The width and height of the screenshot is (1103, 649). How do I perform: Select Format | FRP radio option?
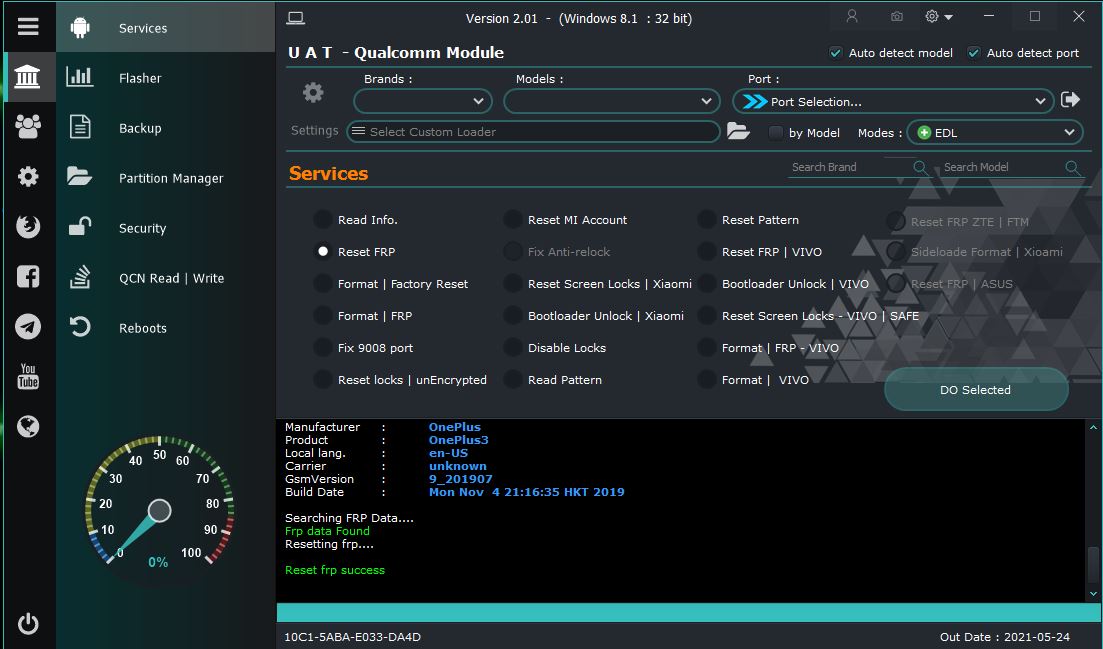click(x=322, y=315)
